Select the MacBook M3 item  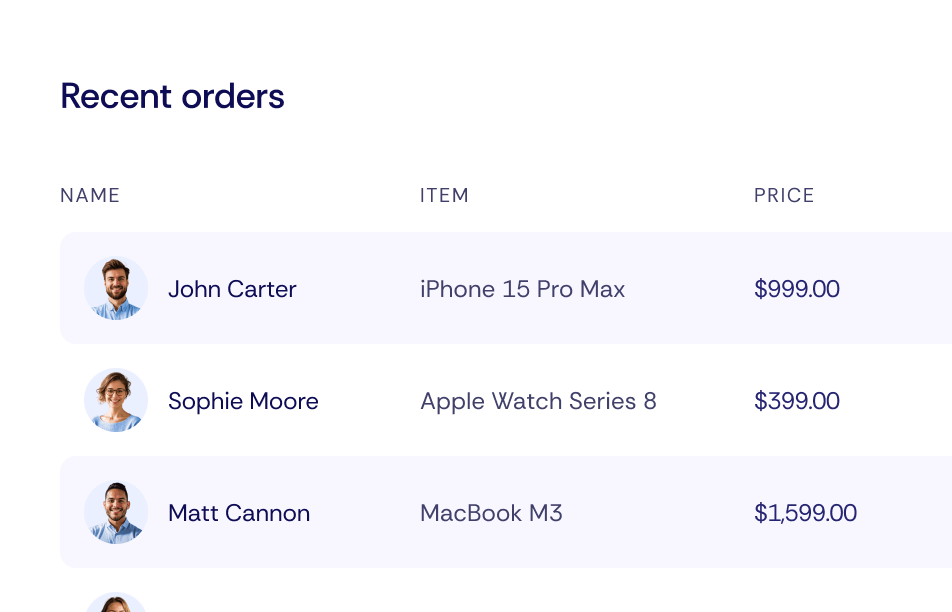pos(491,513)
